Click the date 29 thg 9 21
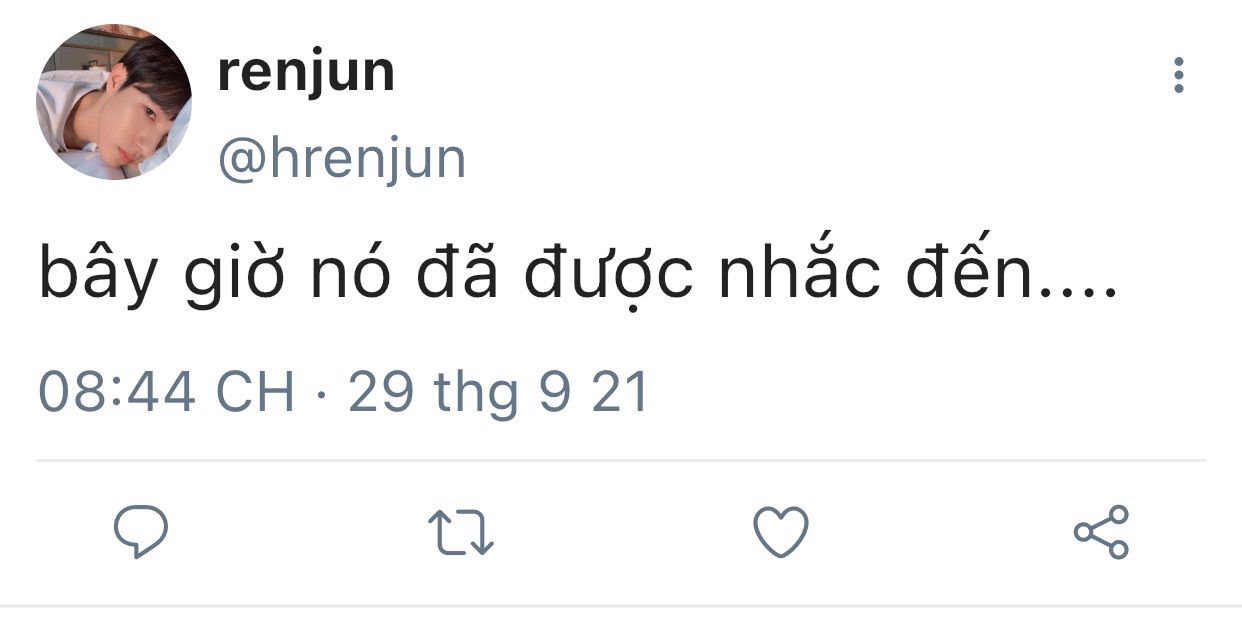This screenshot has width=1242, height=624. click(499, 393)
